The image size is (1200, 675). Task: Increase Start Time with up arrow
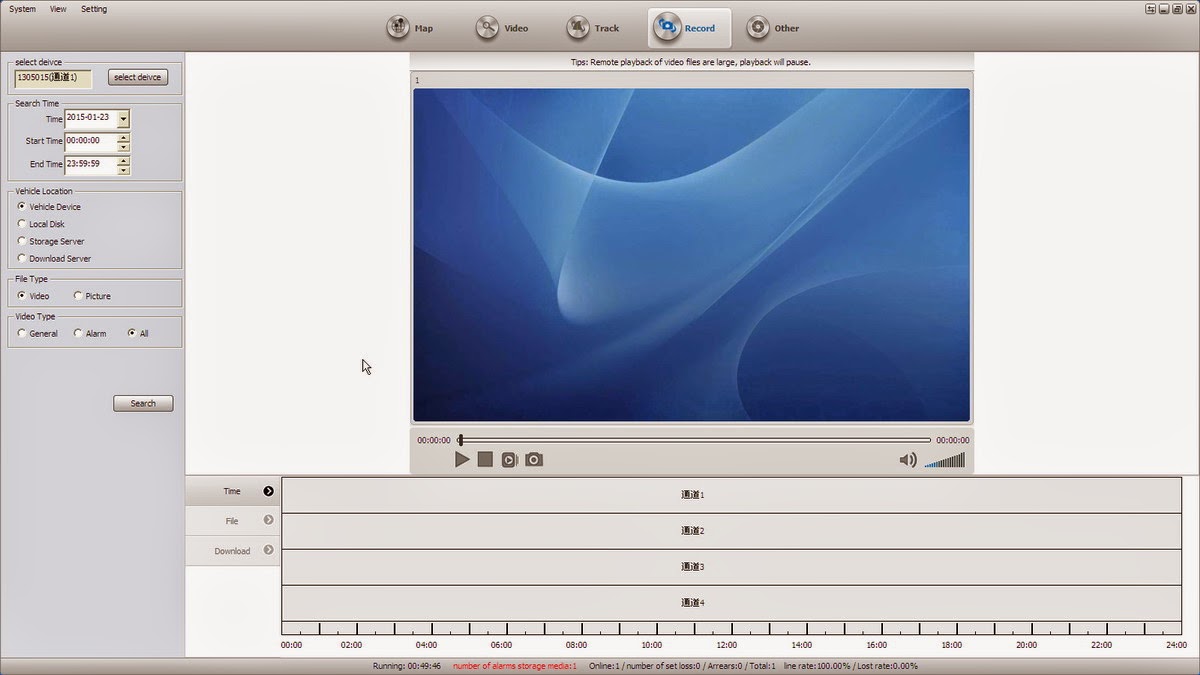(123, 137)
